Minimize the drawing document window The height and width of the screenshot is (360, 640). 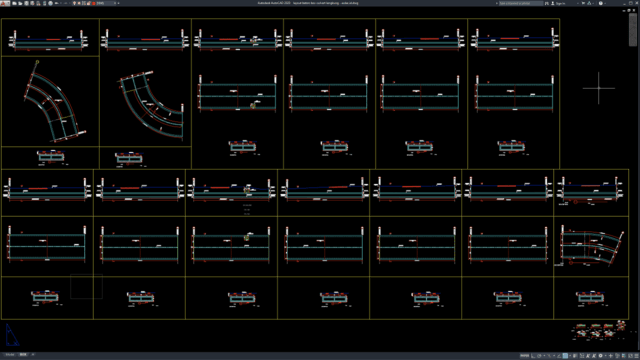point(624,10)
